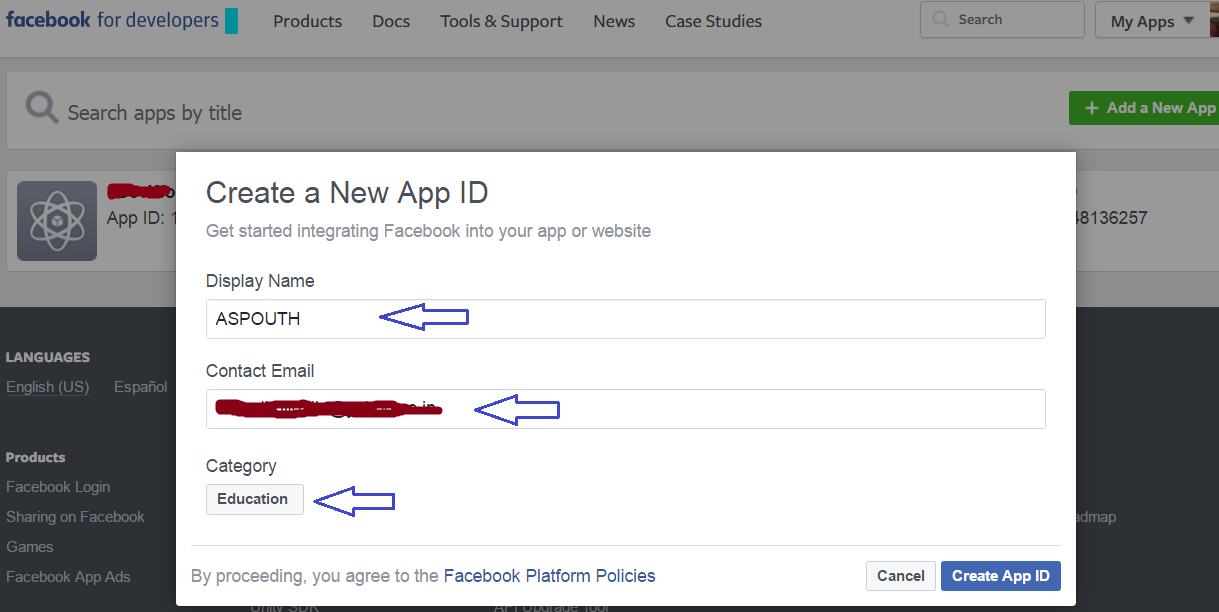Open the Tools & Support menu
Image resolution: width=1219 pixels, height=612 pixels.
click(500, 20)
